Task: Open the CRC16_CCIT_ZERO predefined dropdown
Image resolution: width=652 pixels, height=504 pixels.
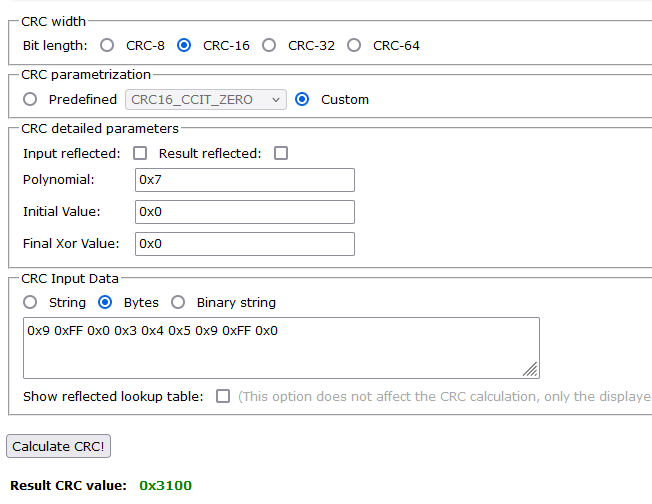Action: click(x=206, y=99)
